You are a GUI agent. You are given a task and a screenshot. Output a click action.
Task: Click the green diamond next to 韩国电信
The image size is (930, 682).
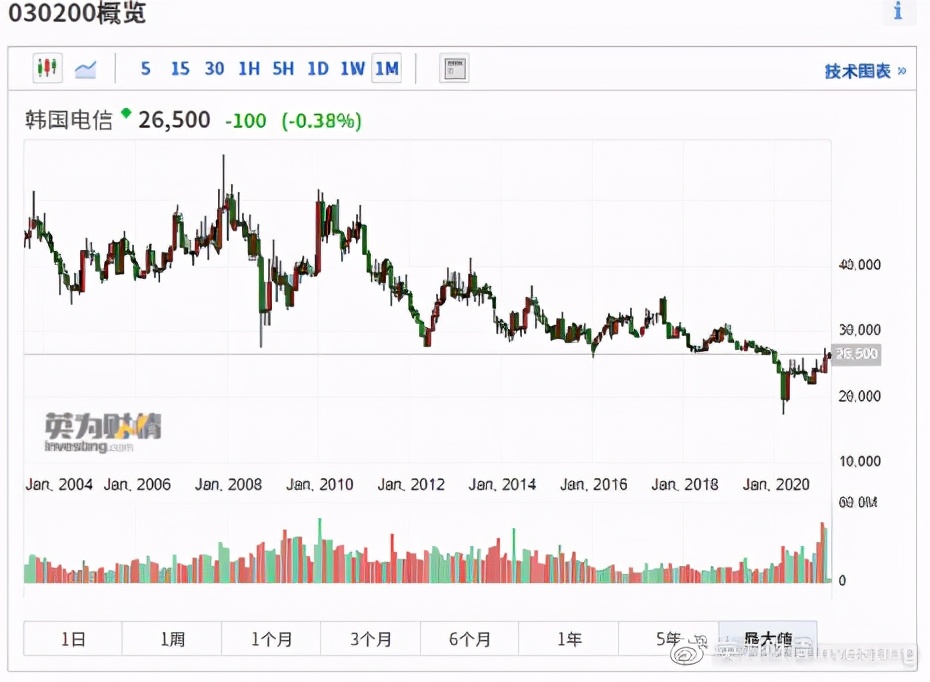pyautogui.click(x=126, y=113)
